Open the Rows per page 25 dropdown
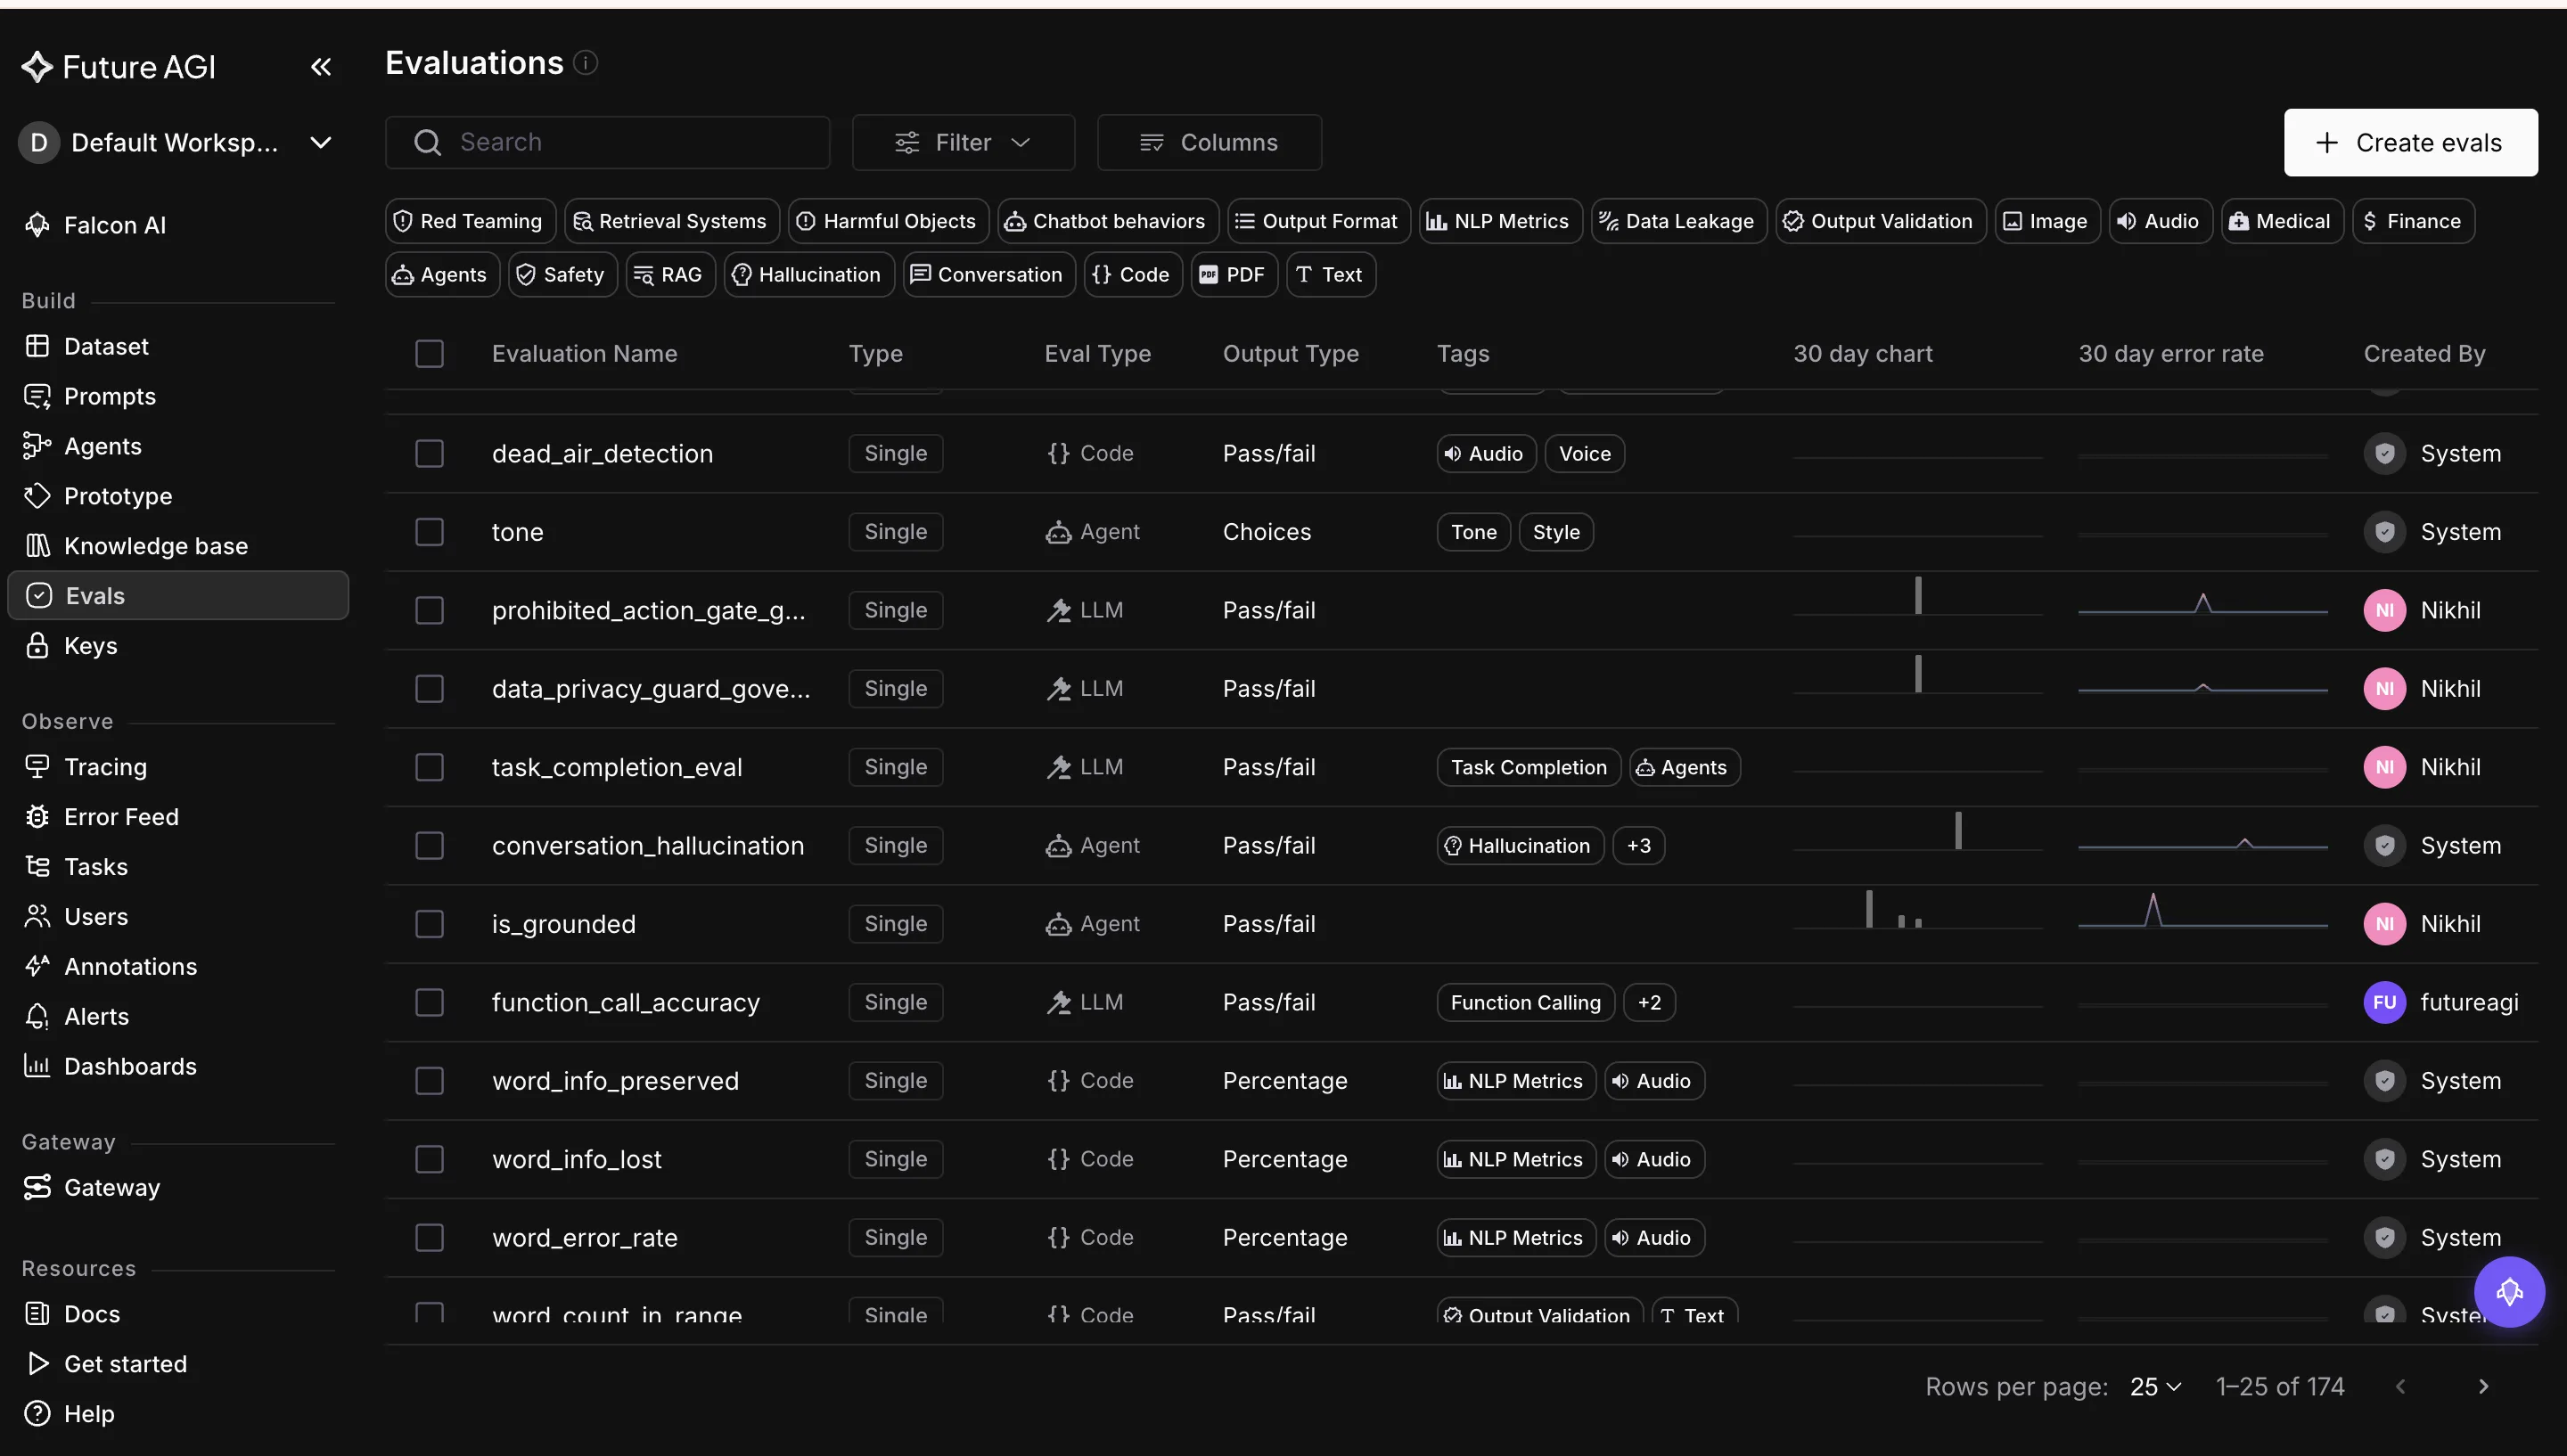Viewport: 2567px width, 1456px height. 2155,1387
